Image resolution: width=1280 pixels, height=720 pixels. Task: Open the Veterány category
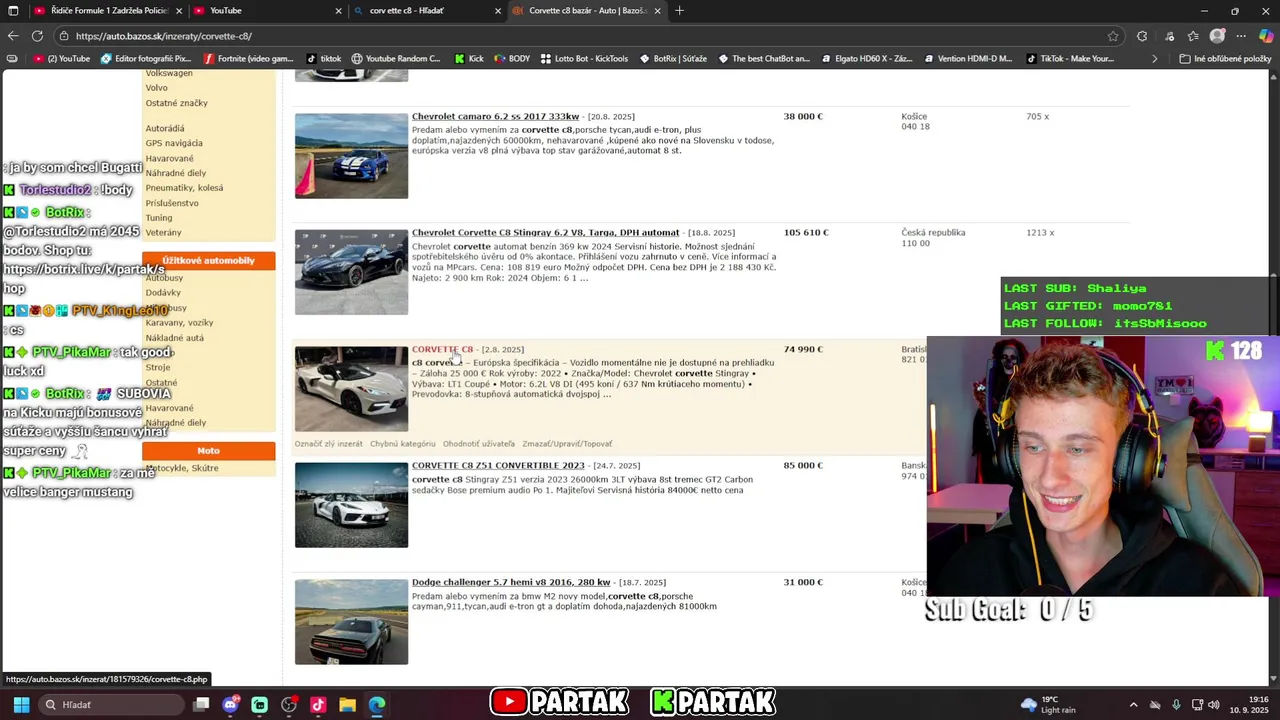pos(164,233)
